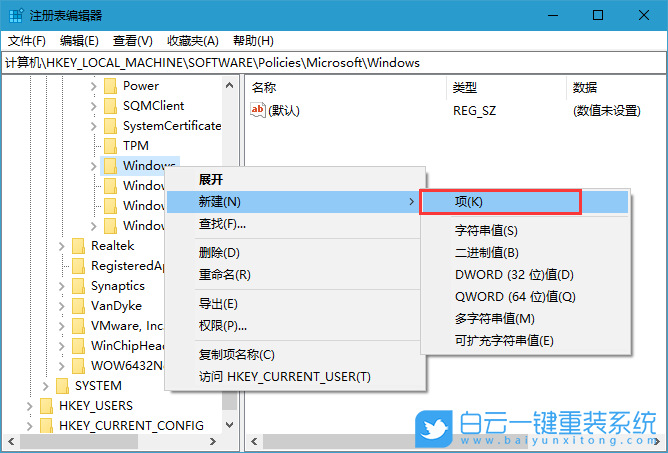
Task: Click the ab string icon of (默认) value
Action: [258, 110]
